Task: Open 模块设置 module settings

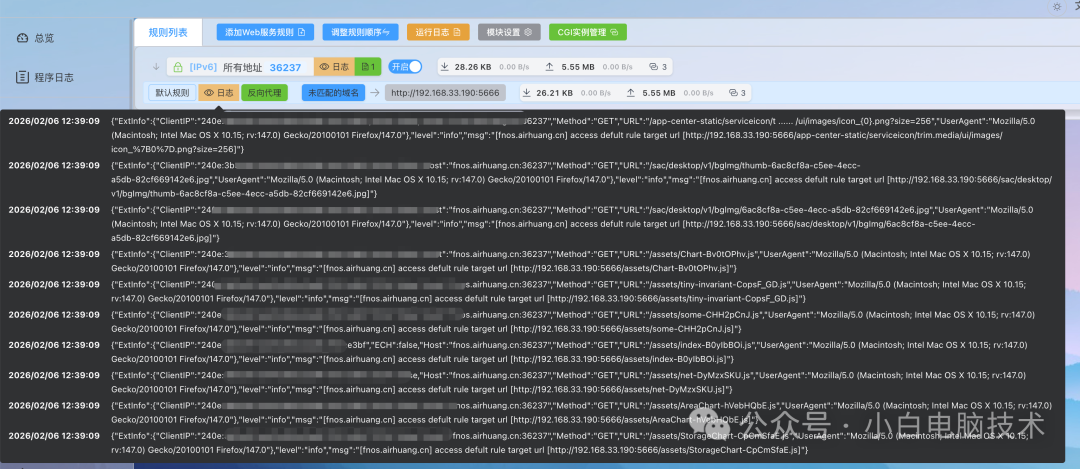Action: click(x=509, y=32)
